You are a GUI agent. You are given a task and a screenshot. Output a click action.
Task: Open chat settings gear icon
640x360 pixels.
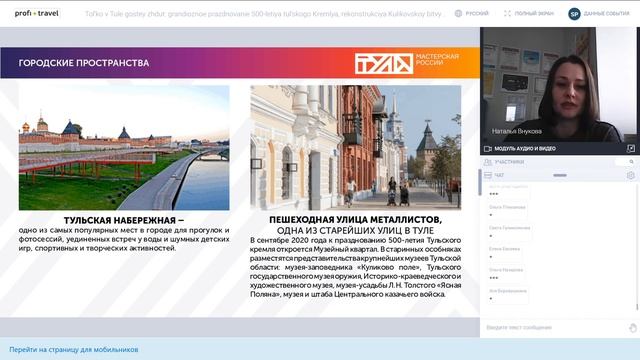coord(631,176)
